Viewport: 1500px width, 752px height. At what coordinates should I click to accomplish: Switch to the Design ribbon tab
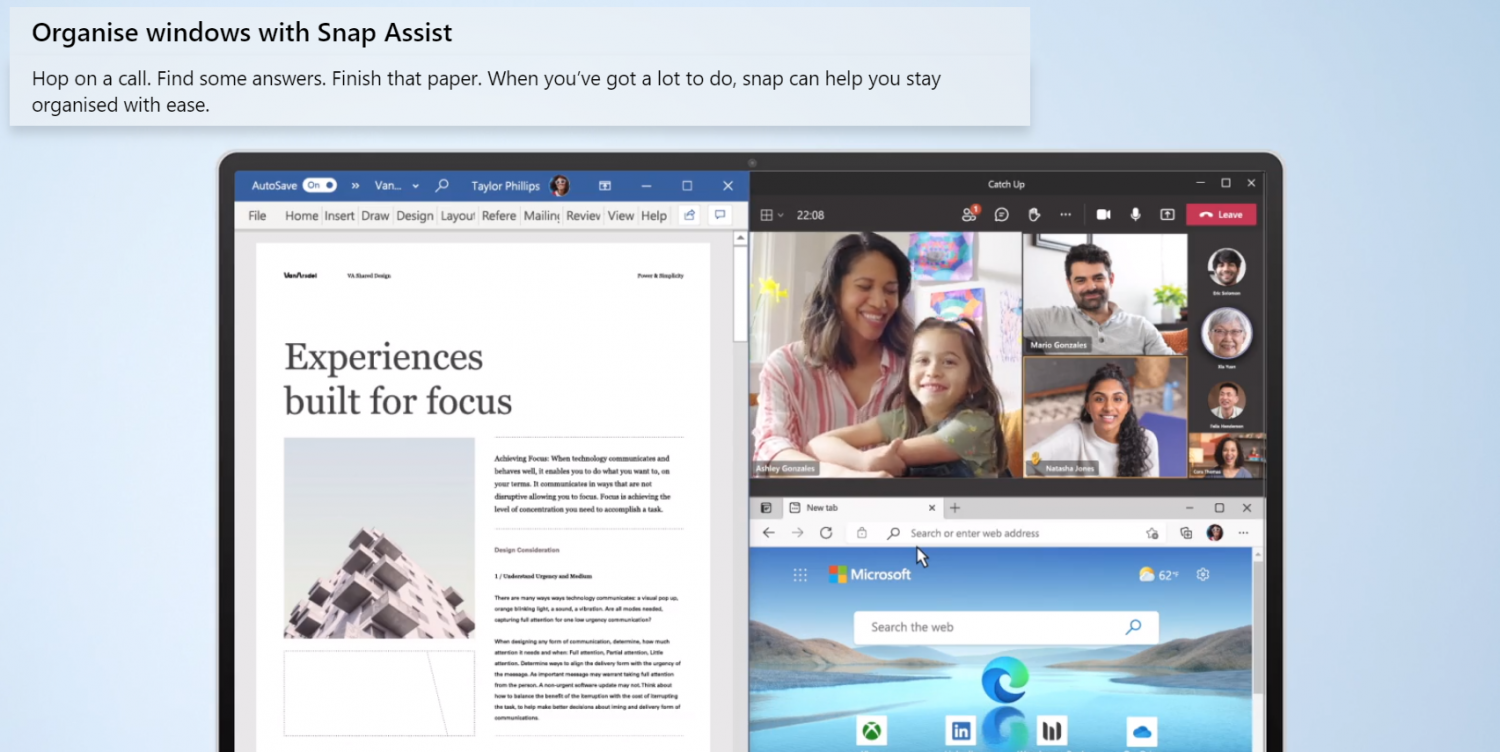pyautogui.click(x=414, y=215)
